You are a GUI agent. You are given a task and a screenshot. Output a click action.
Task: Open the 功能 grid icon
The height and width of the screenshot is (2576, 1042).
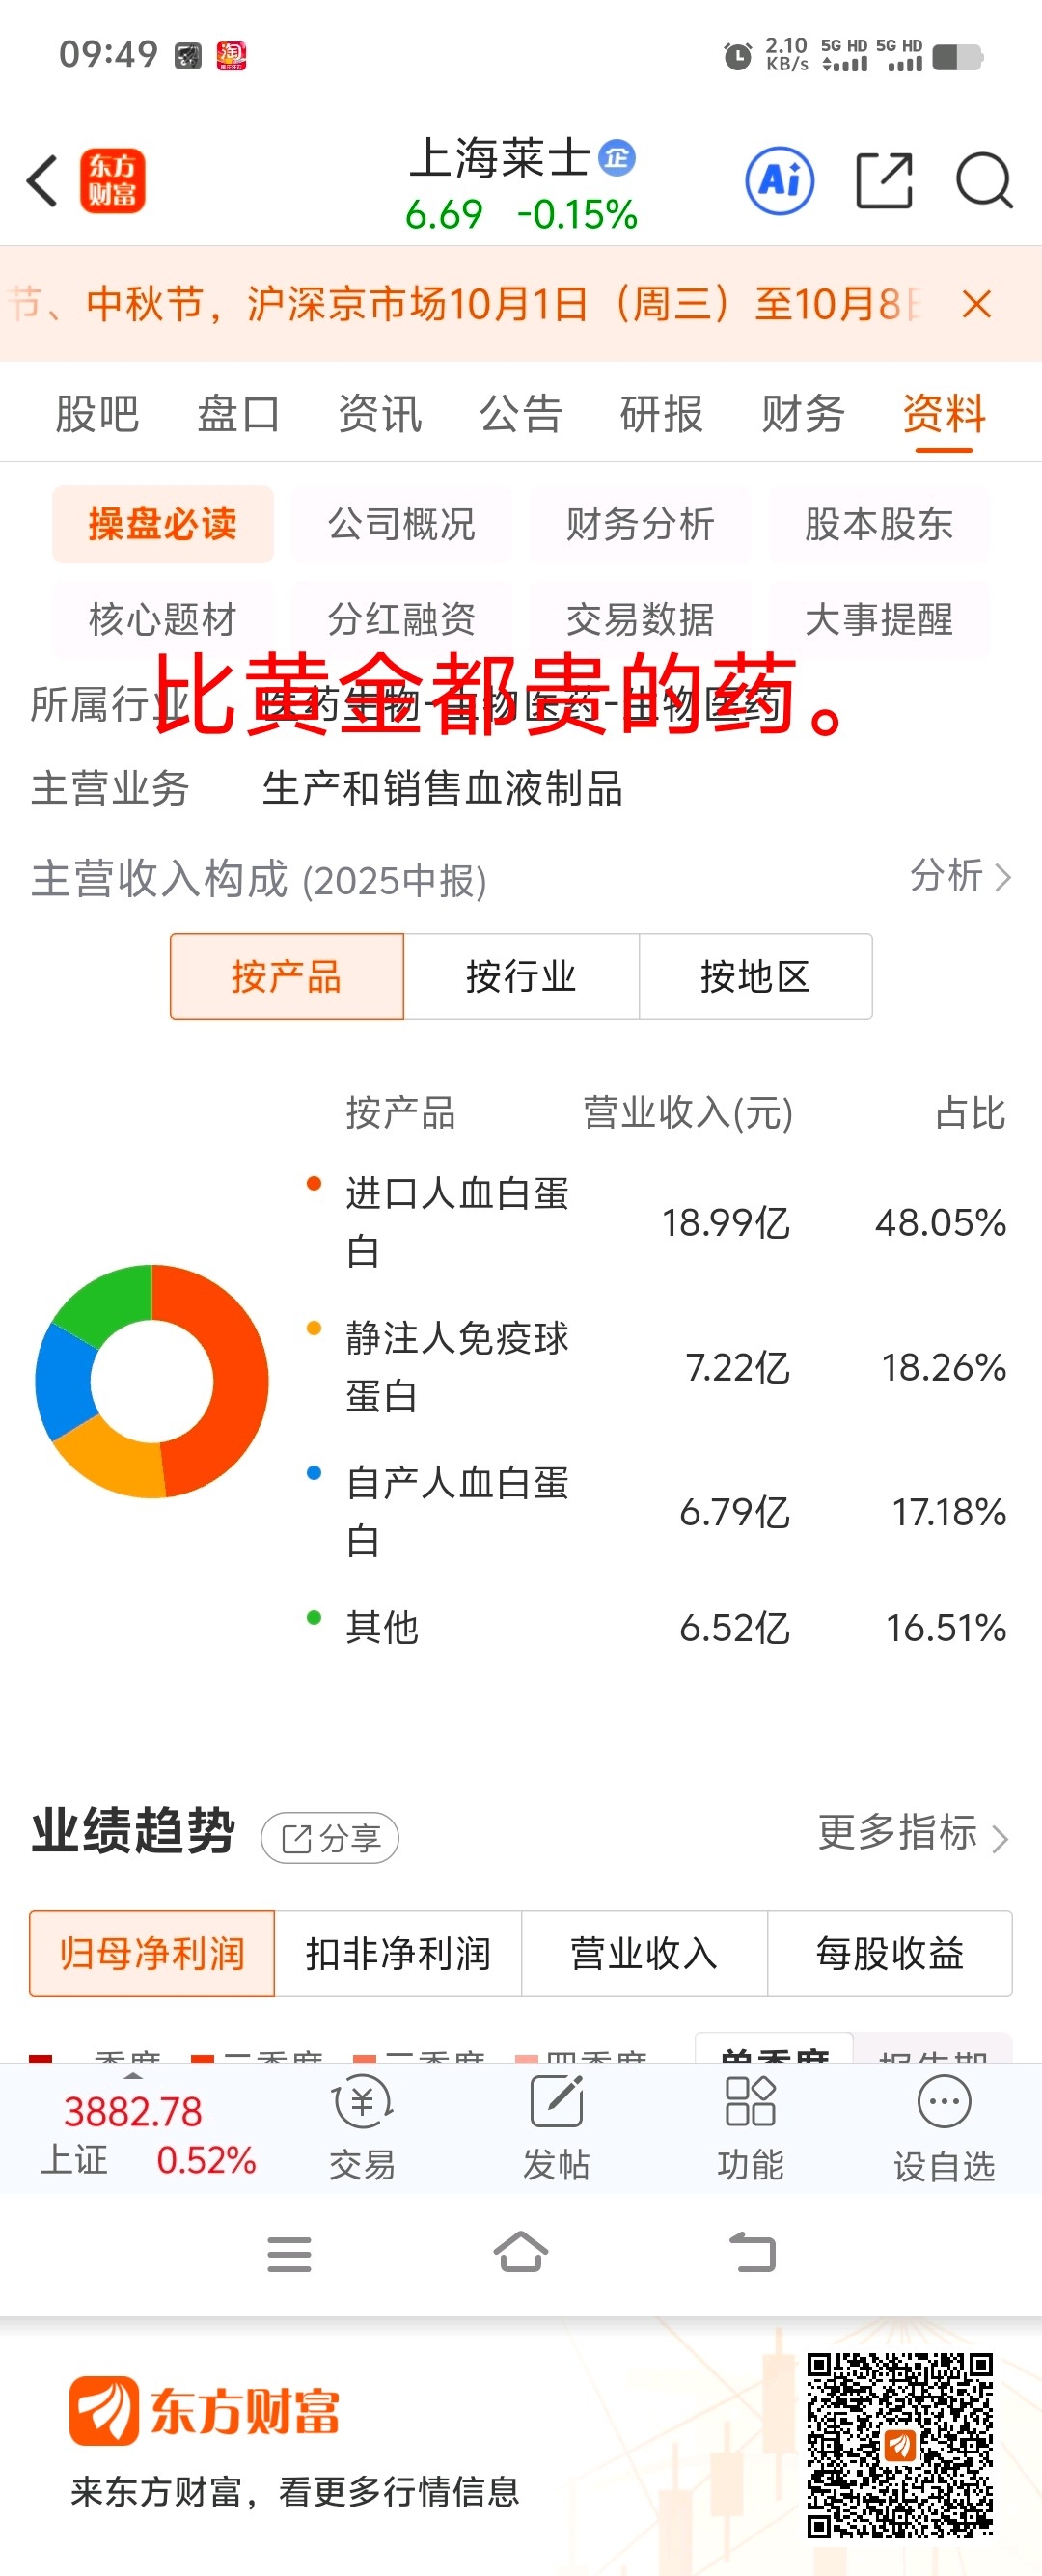750,2103
